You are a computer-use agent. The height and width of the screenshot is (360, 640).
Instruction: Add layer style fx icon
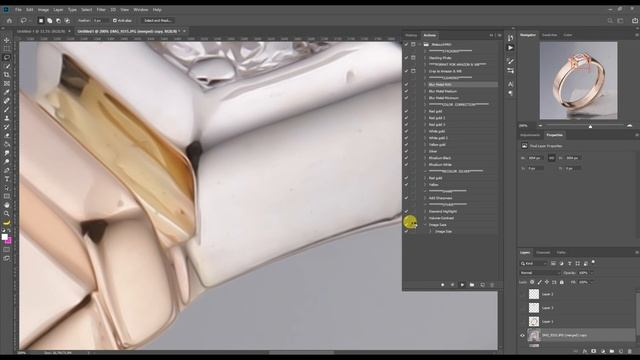pyautogui.click(x=584, y=351)
